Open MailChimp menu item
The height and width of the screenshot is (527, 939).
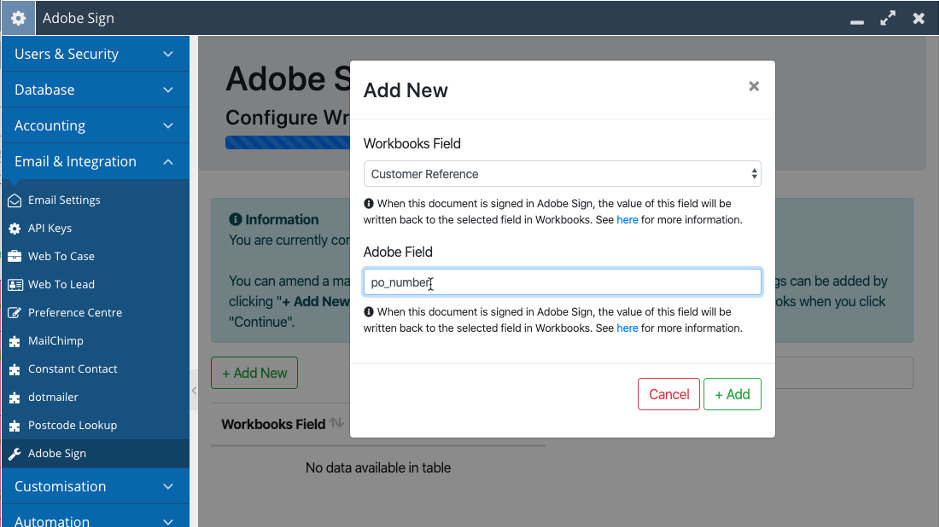[x=56, y=341]
